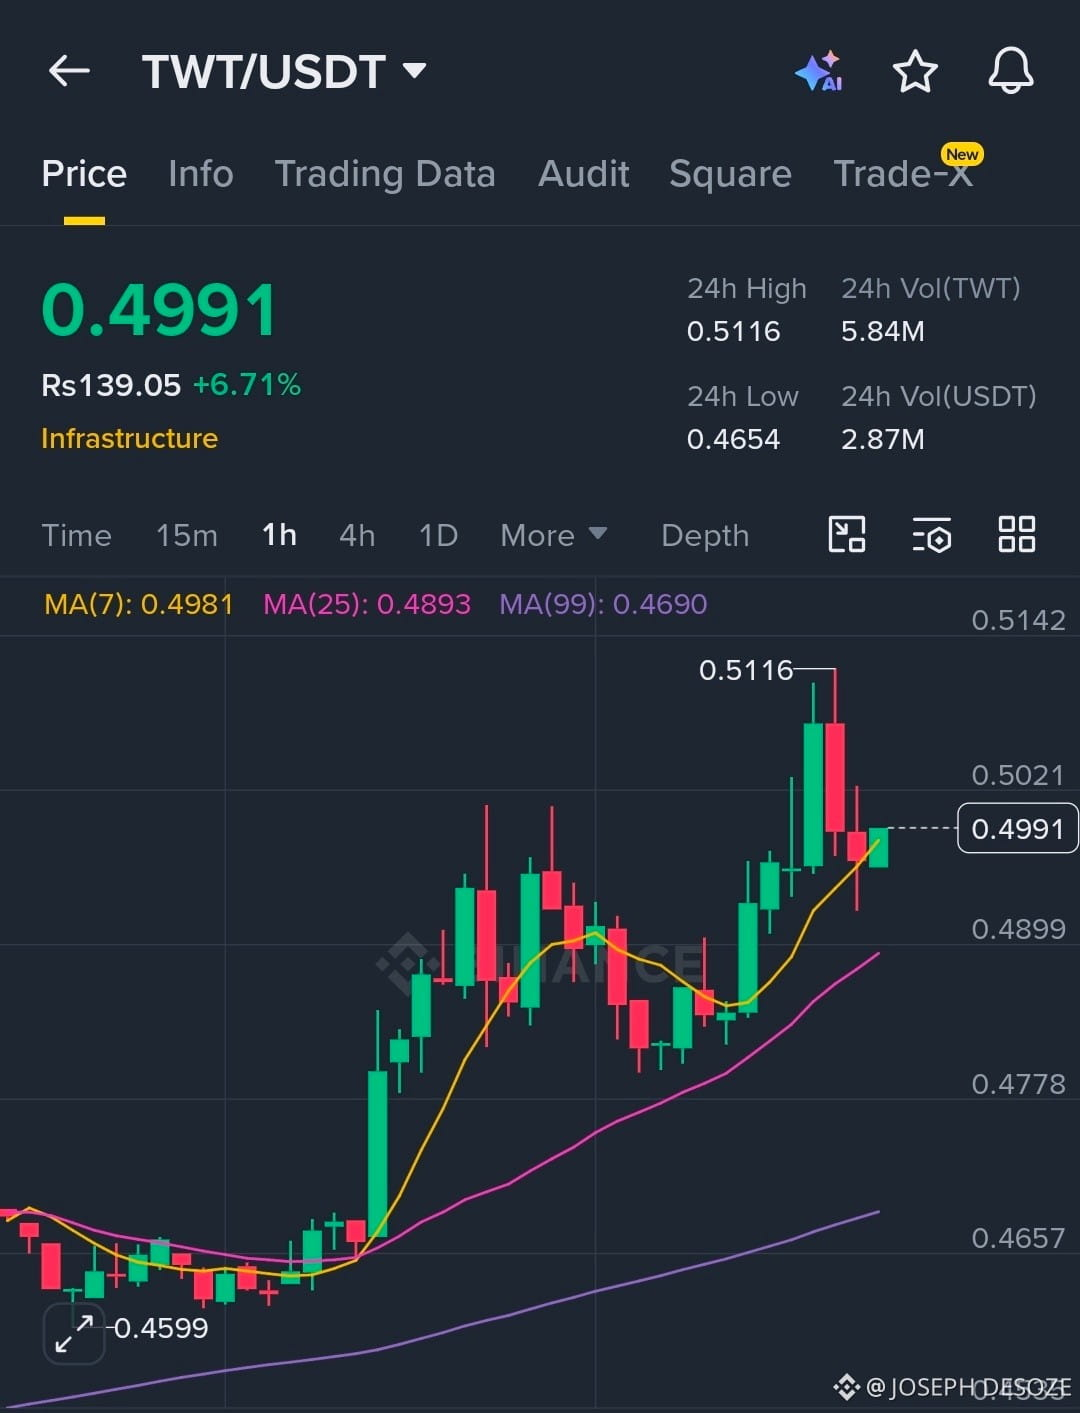Click the 0.4991 price tag on axis
1080x1413 pixels.
point(1017,828)
